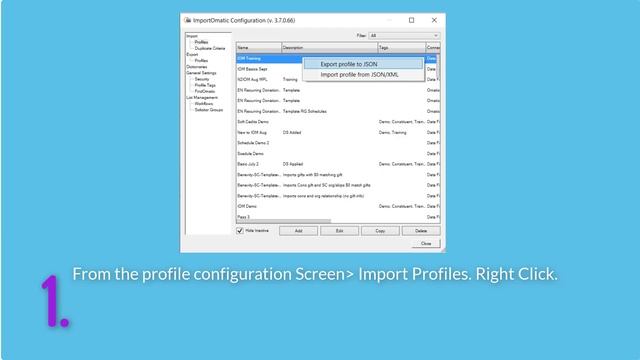Select the profile row described as Training
The image size is (640, 360).
337,80
